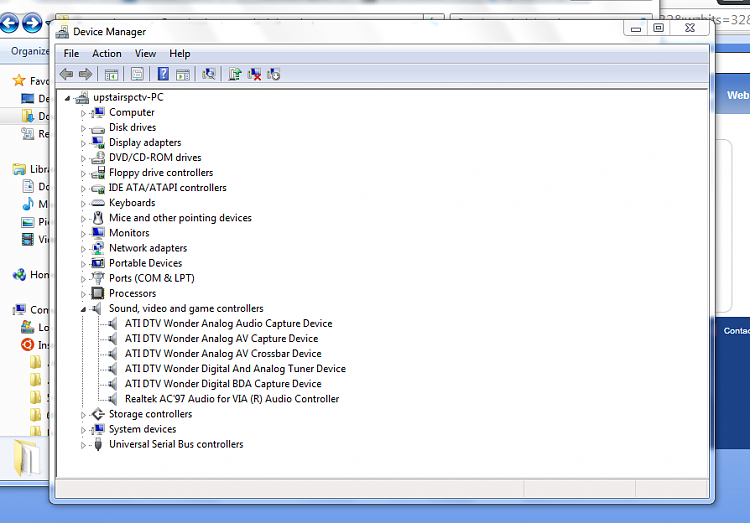Click the blue Help question mark icon
Image resolution: width=750 pixels, height=523 pixels.
(x=163, y=74)
